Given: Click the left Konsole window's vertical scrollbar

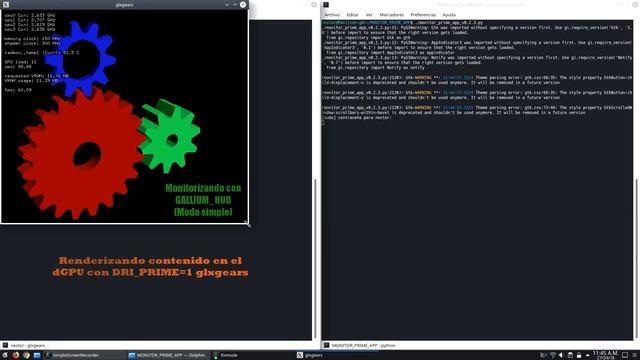Looking at the screenshot, I should point(315,259).
